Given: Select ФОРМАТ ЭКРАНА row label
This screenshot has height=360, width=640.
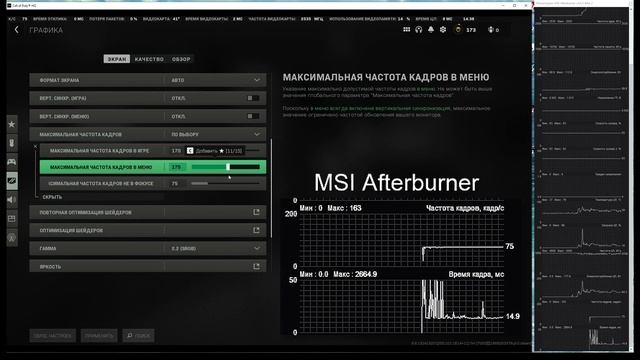Looking at the screenshot, I should [x=59, y=80].
